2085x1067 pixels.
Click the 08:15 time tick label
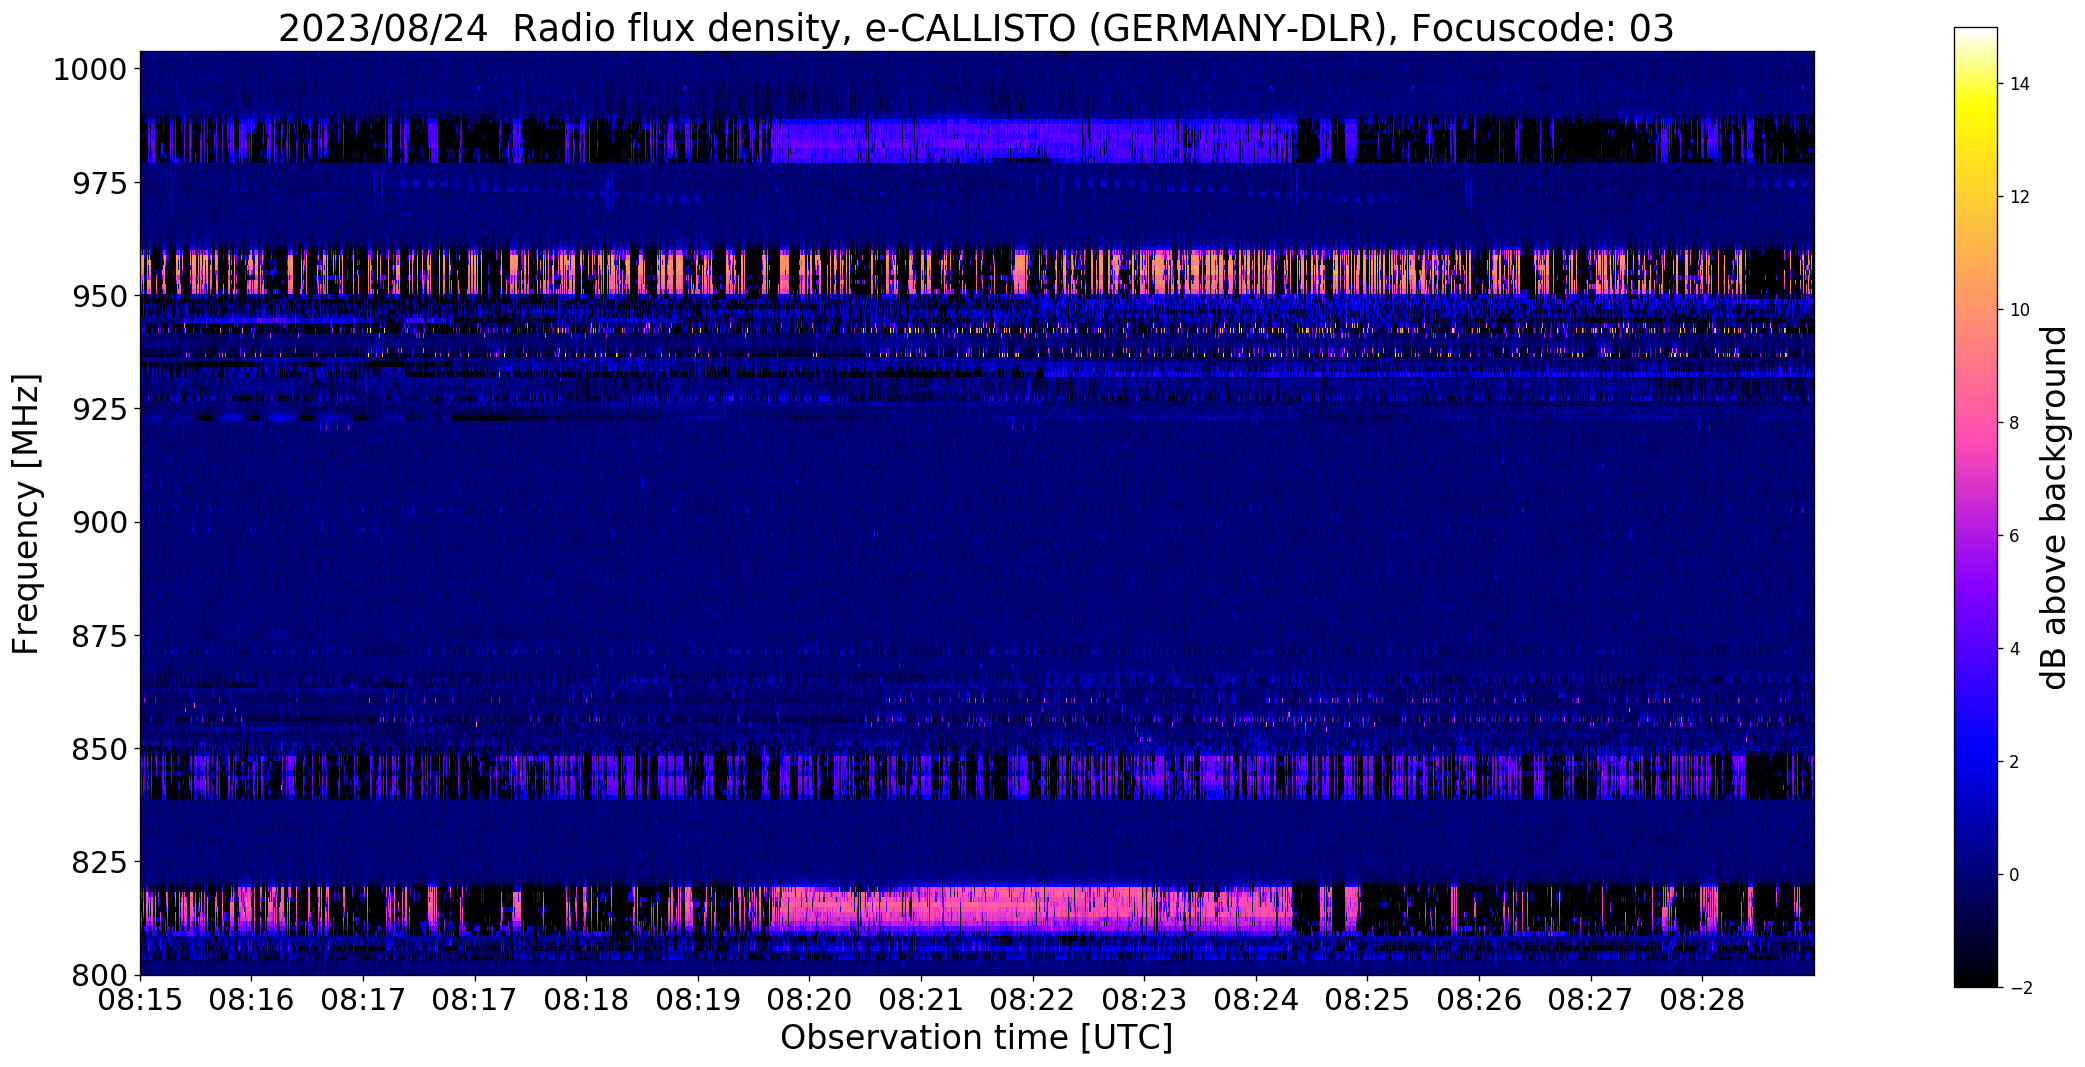(140, 1001)
